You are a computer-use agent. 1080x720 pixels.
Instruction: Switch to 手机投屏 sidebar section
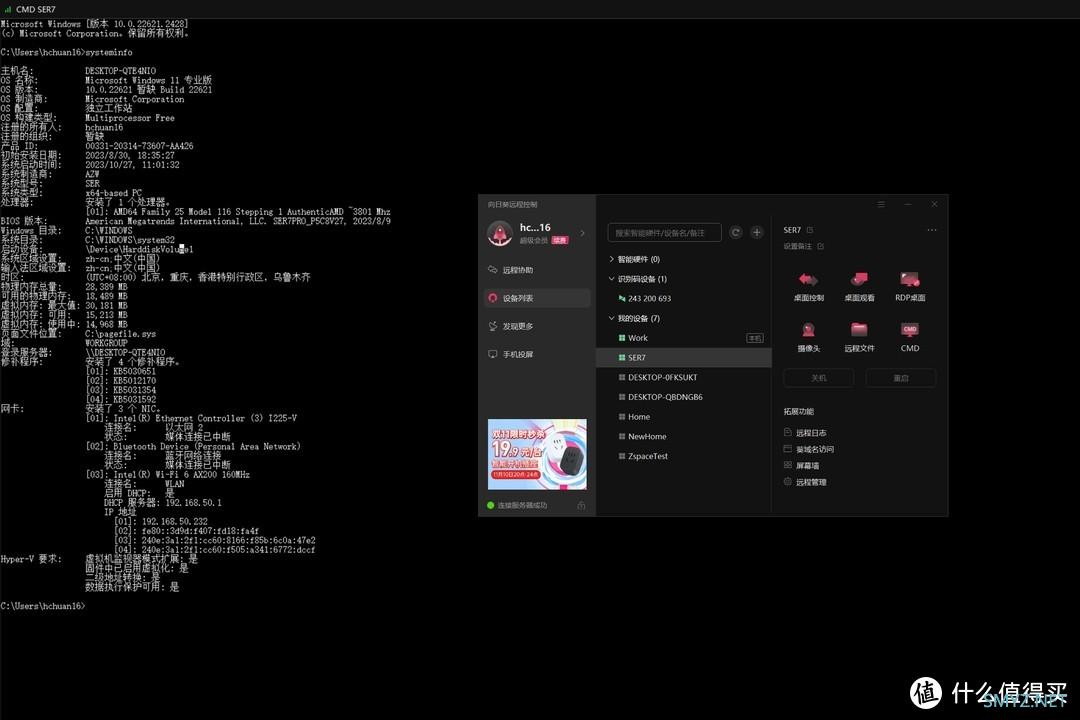tap(537, 354)
